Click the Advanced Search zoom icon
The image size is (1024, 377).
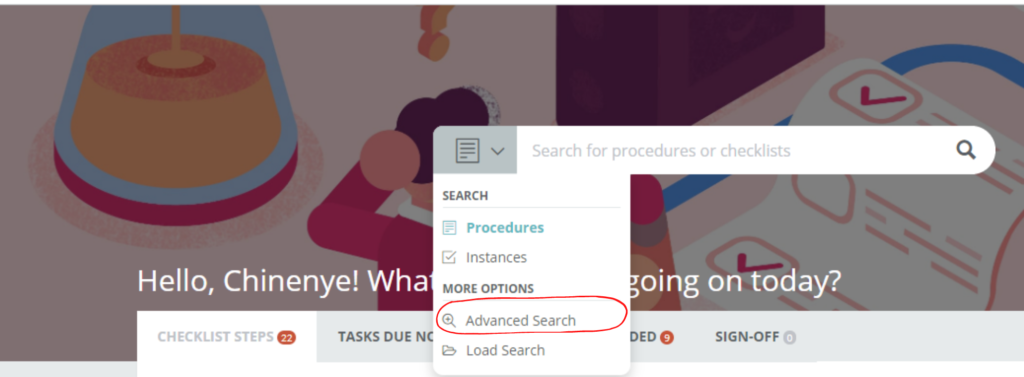coord(449,320)
